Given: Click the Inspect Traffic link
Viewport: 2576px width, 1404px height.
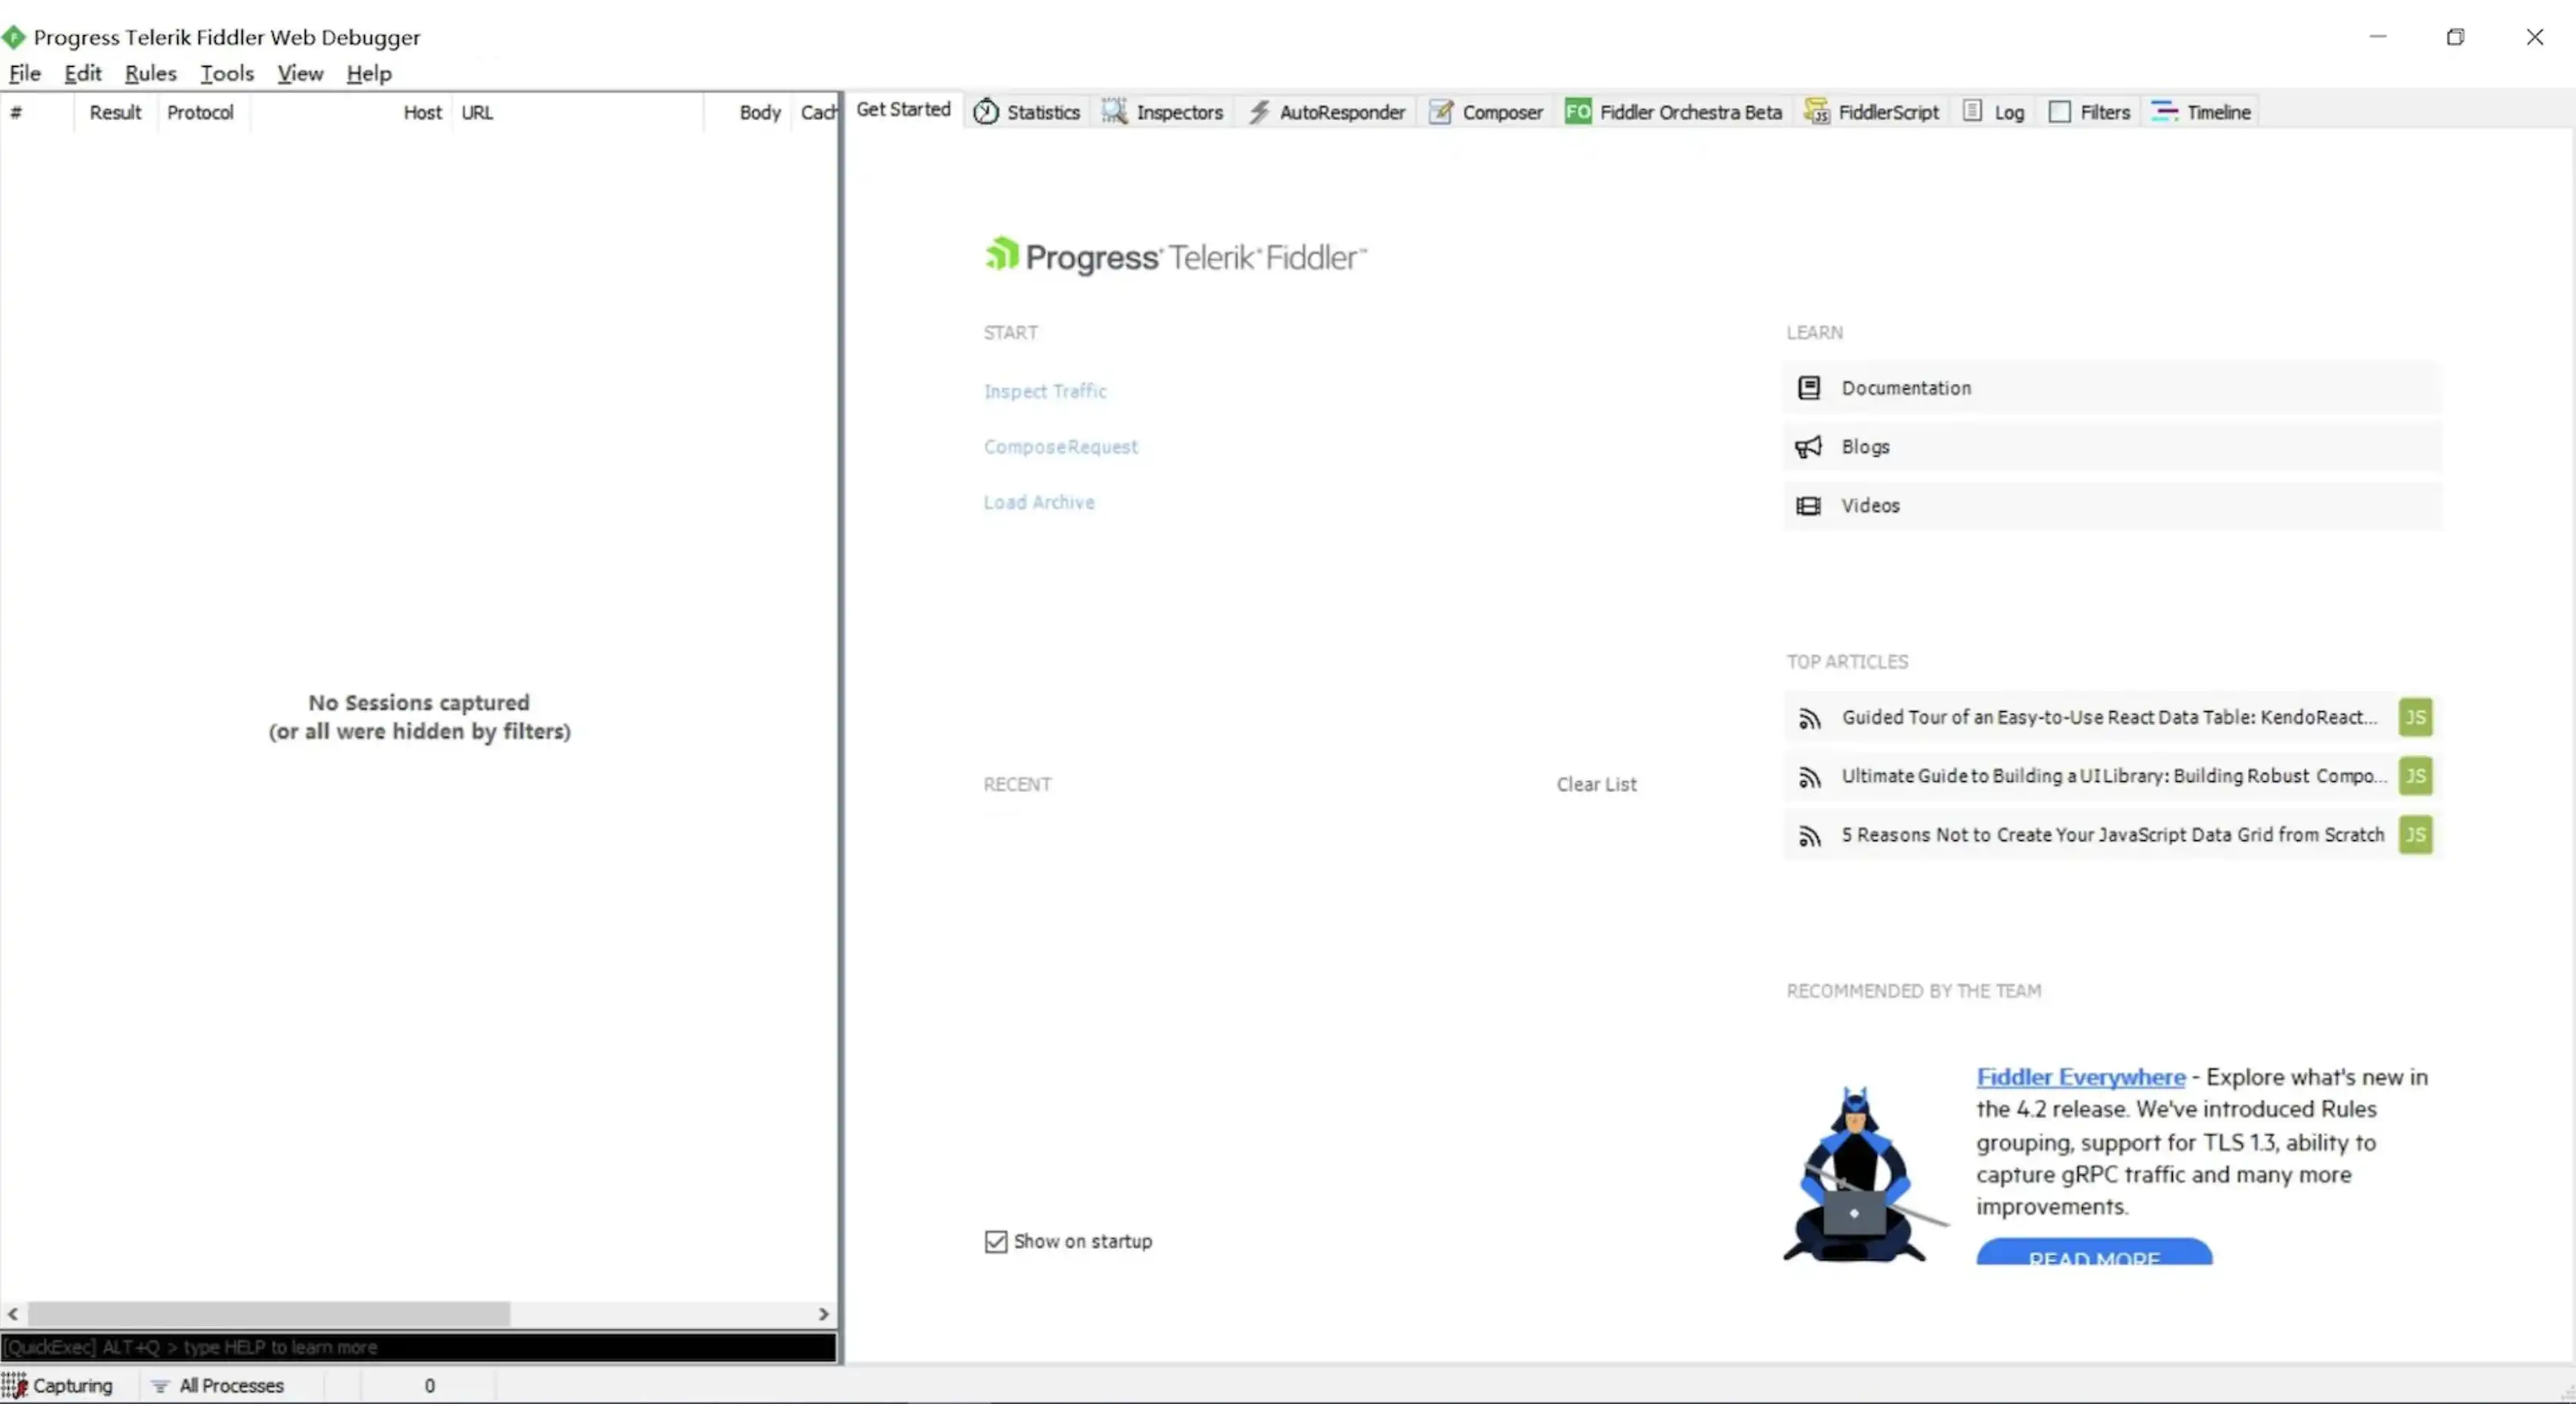Looking at the screenshot, I should tap(1045, 391).
